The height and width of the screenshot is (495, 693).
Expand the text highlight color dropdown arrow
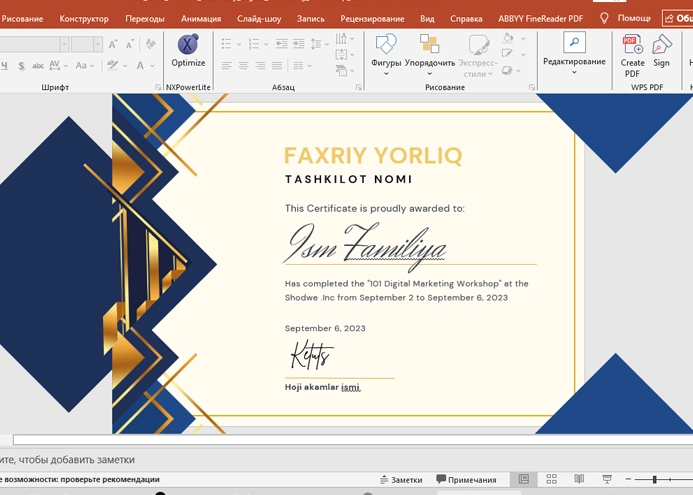click(125, 66)
